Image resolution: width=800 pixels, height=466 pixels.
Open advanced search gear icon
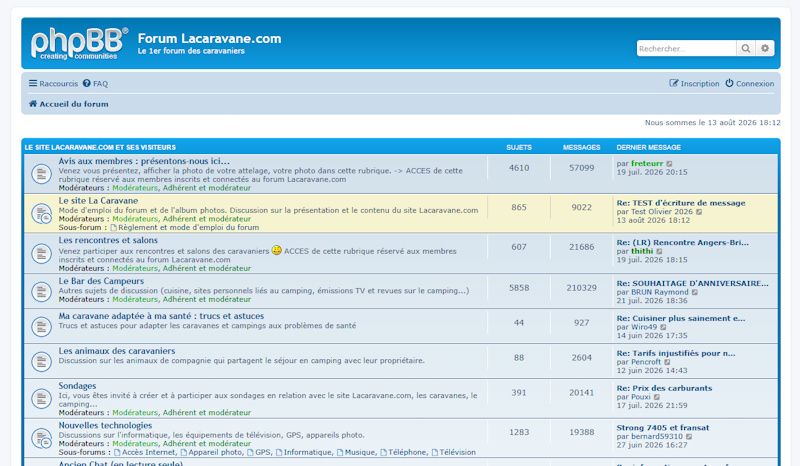click(x=765, y=48)
